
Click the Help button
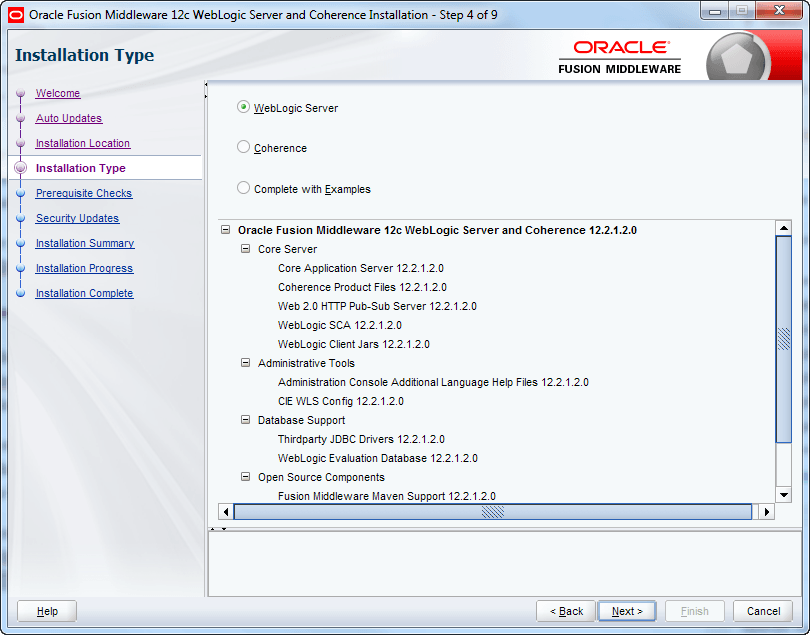[47, 611]
